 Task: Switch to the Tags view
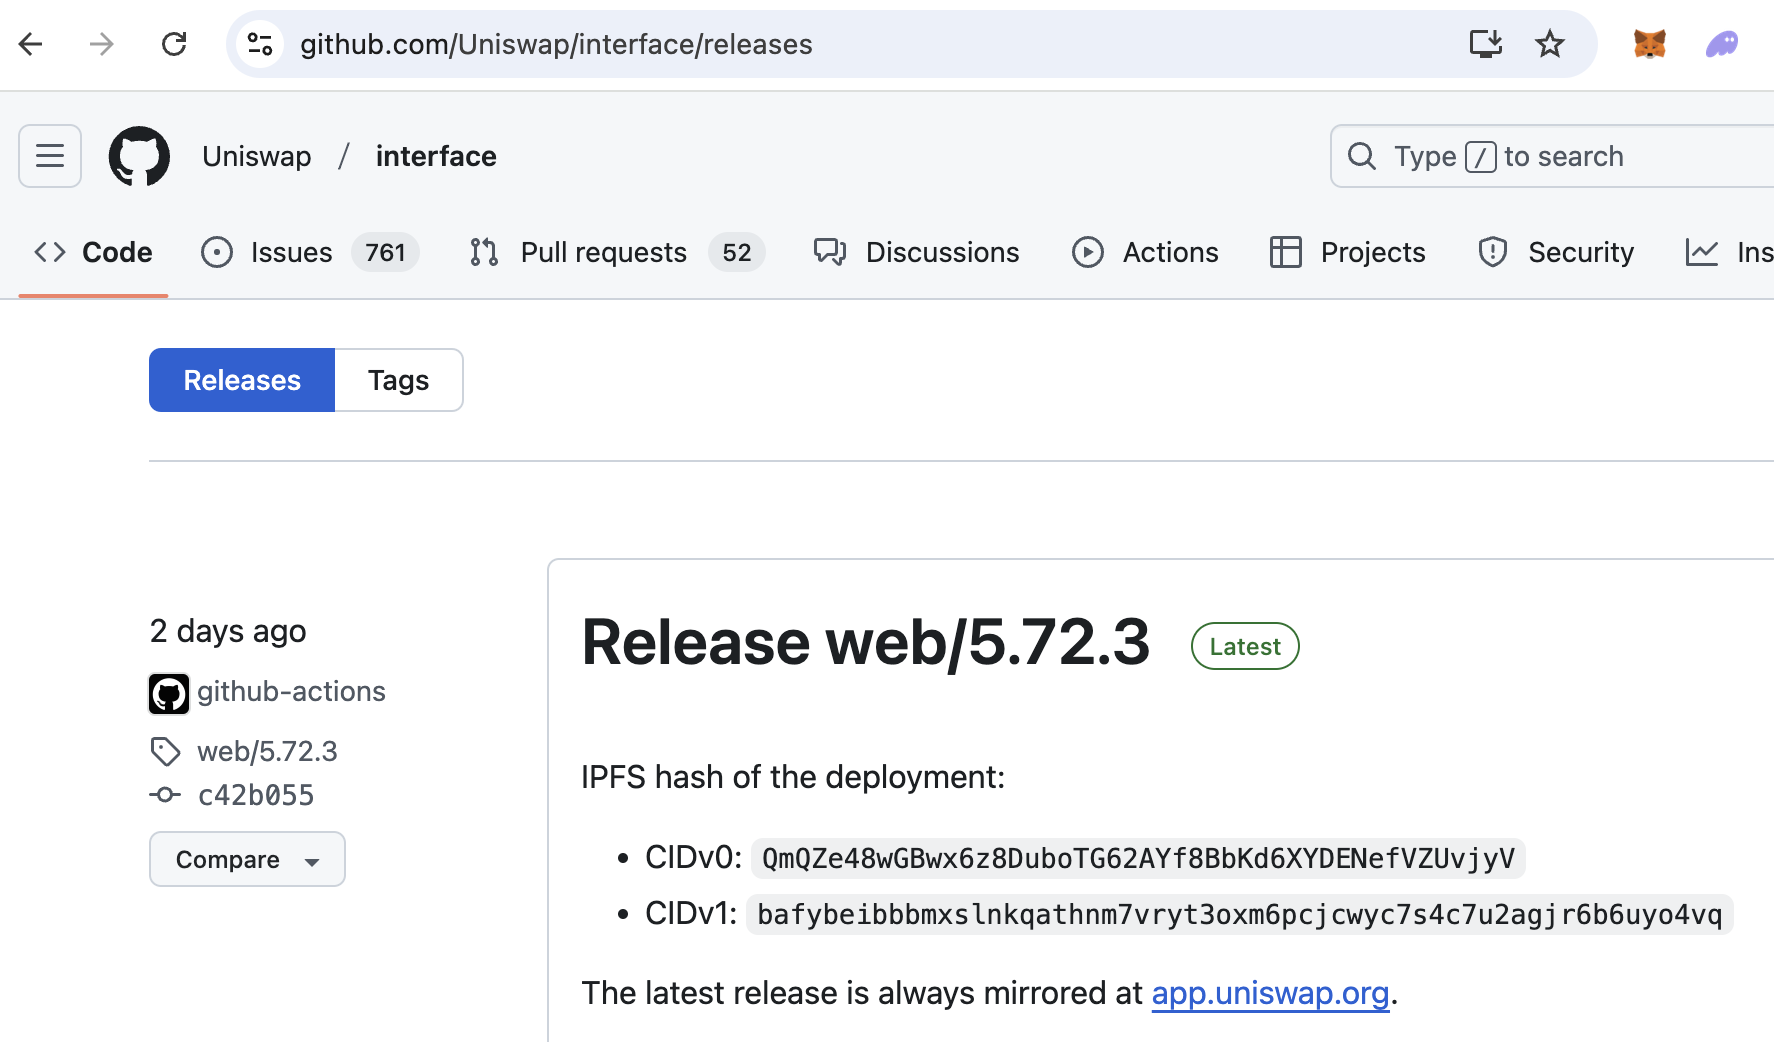398,380
